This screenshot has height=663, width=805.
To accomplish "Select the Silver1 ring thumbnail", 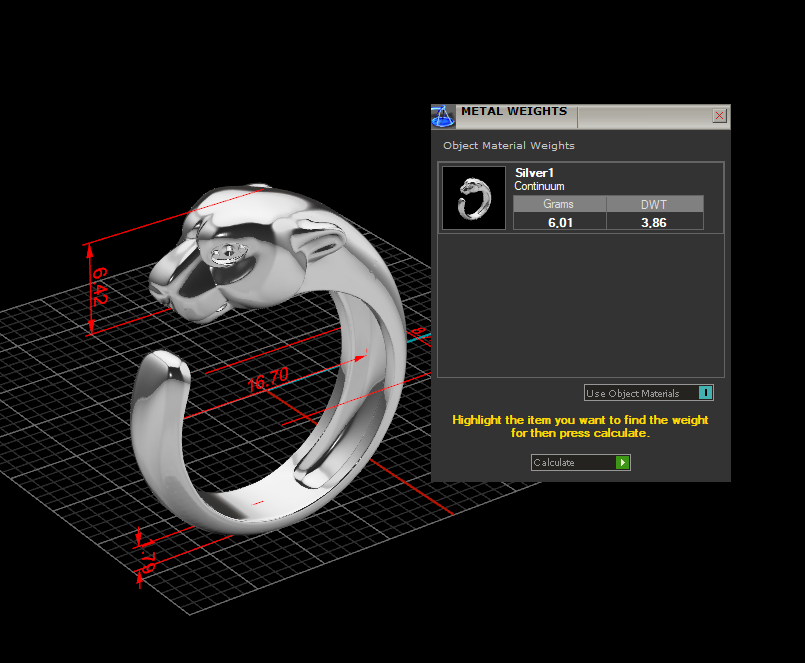I will coord(474,198).
